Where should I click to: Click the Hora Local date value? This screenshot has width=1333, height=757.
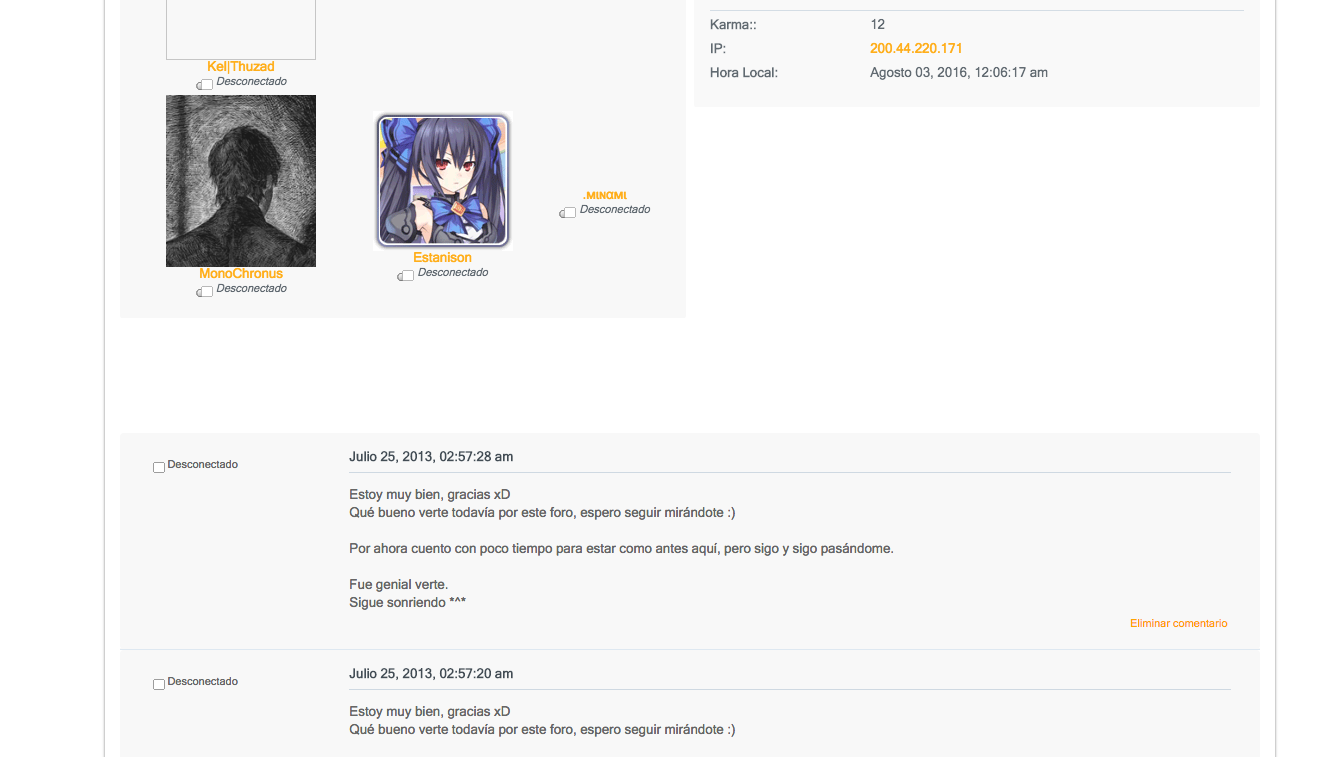pyautogui.click(x=959, y=73)
